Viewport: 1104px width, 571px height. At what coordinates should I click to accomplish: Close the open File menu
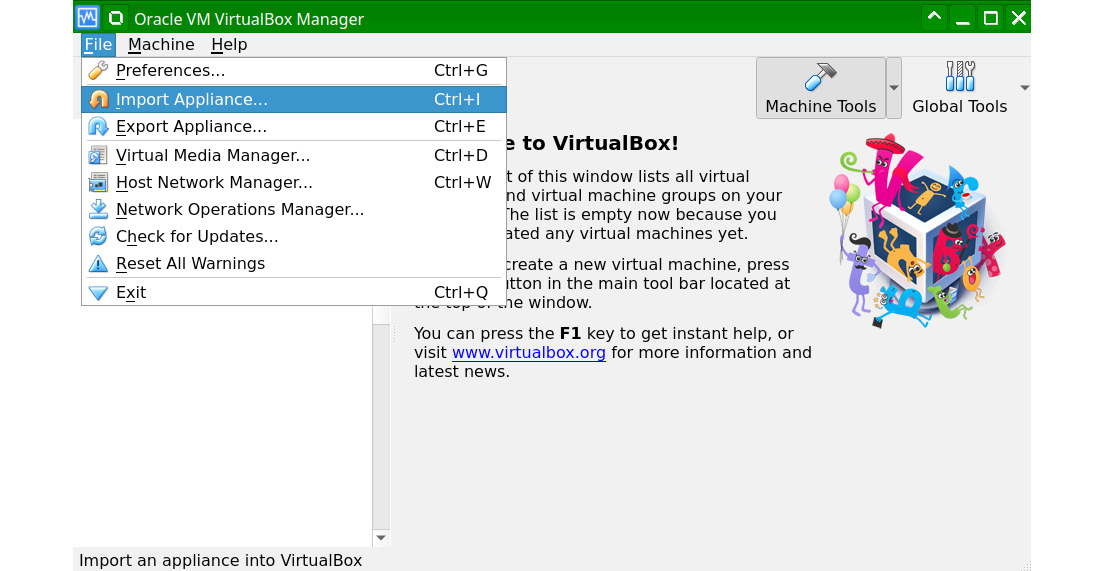98,45
